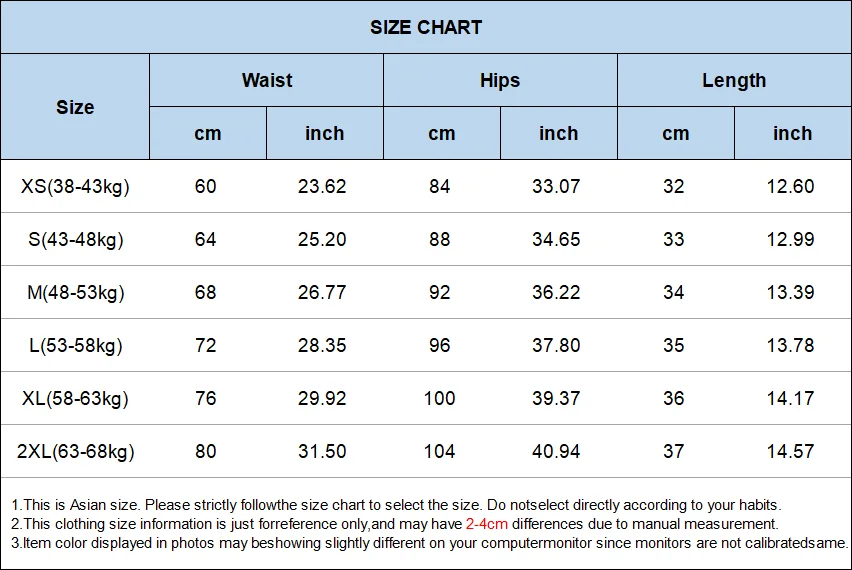Click the length value 33 cm
Viewport: 852px width, 570px height.
(x=673, y=239)
